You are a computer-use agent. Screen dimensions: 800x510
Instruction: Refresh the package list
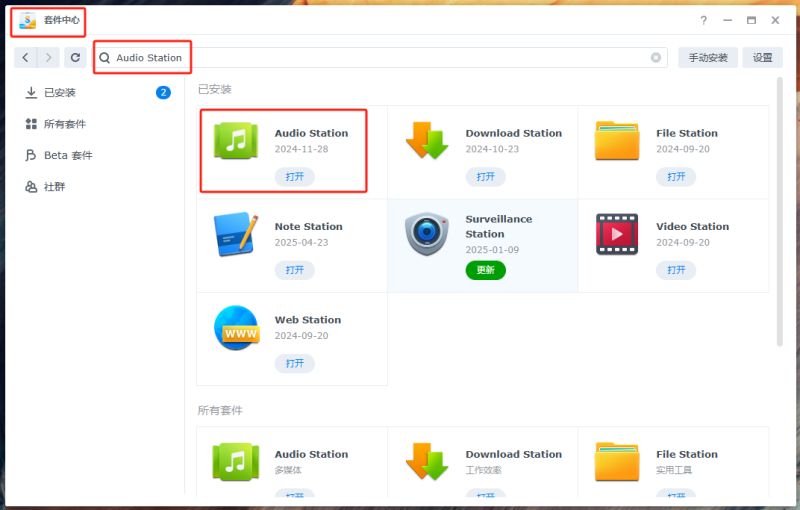pos(75,58)
